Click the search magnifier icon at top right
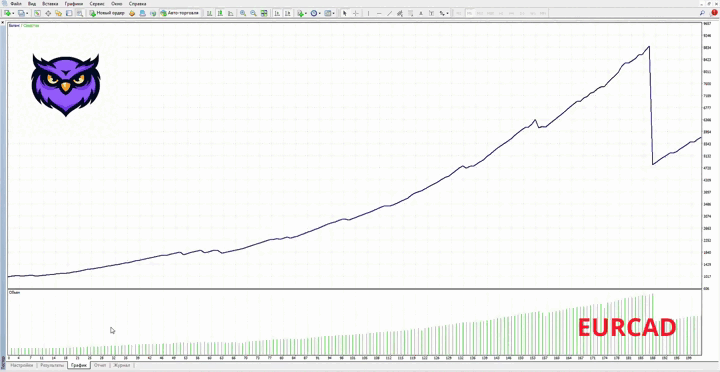The image size is (720, 372). point(703,13)
